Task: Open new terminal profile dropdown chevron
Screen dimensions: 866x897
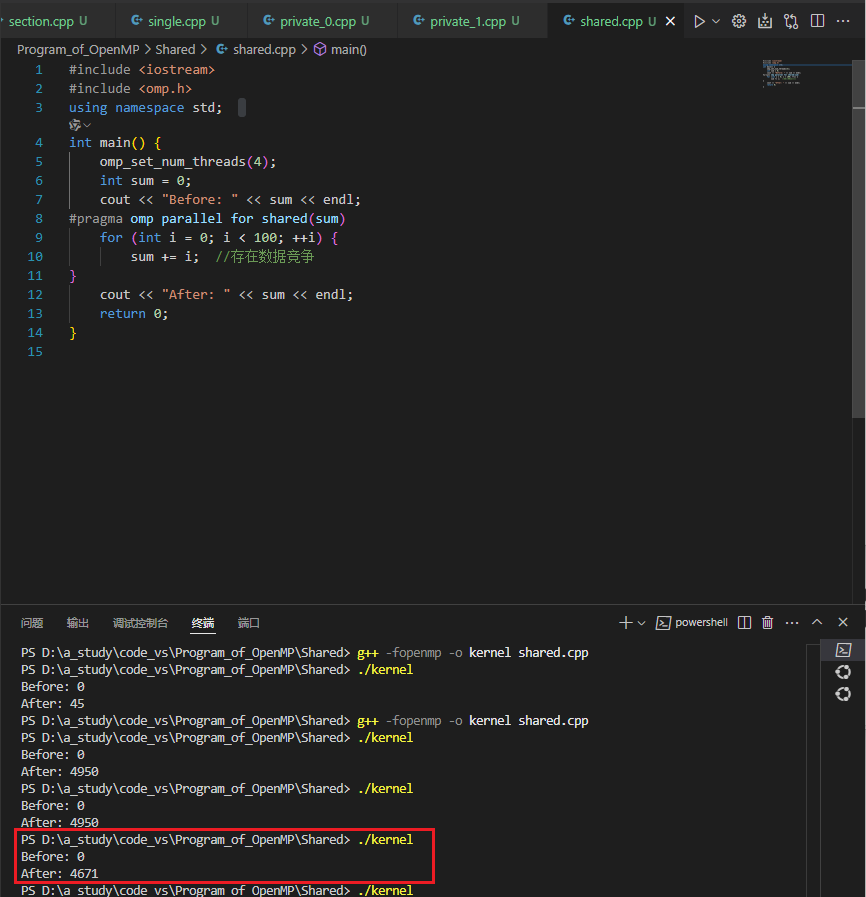Action: pyautogui.click(x=641, y=623)
